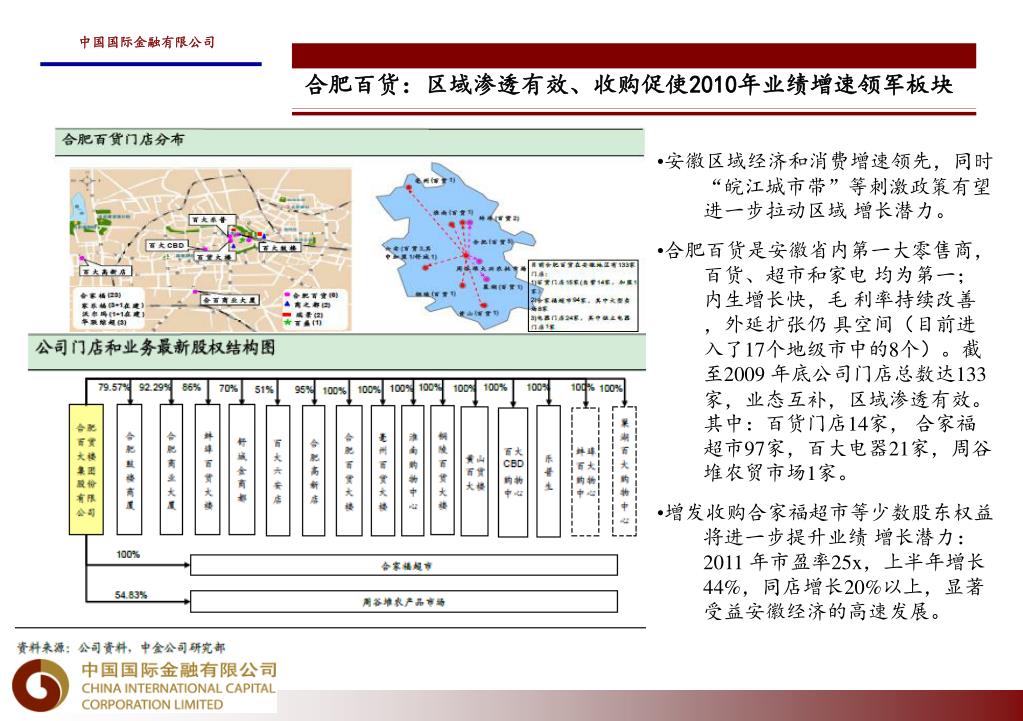
Task: Click the 沃尔玛 legend entry
Action: pyautogui.click(x=112, y=314)
